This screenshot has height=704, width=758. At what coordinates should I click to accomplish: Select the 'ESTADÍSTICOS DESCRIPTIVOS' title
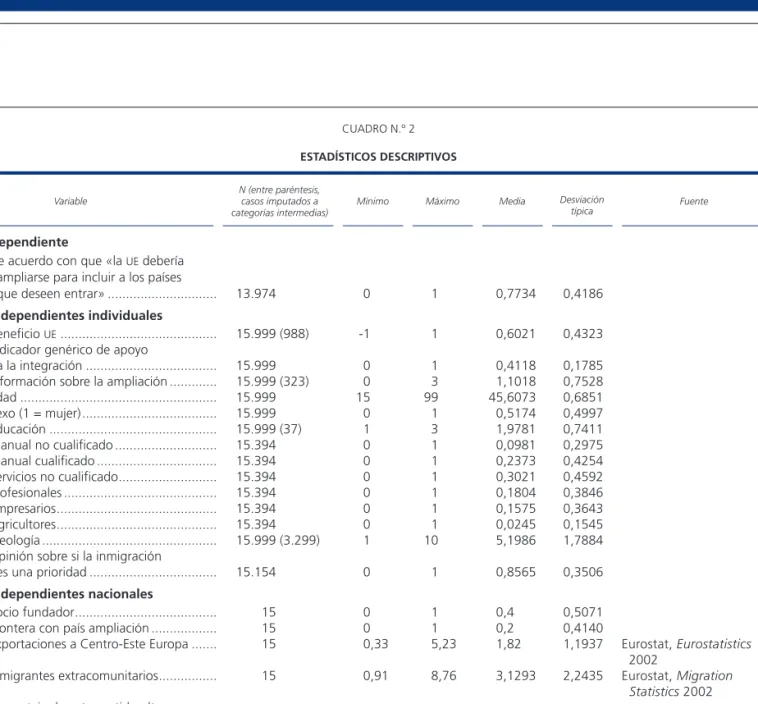378,157
